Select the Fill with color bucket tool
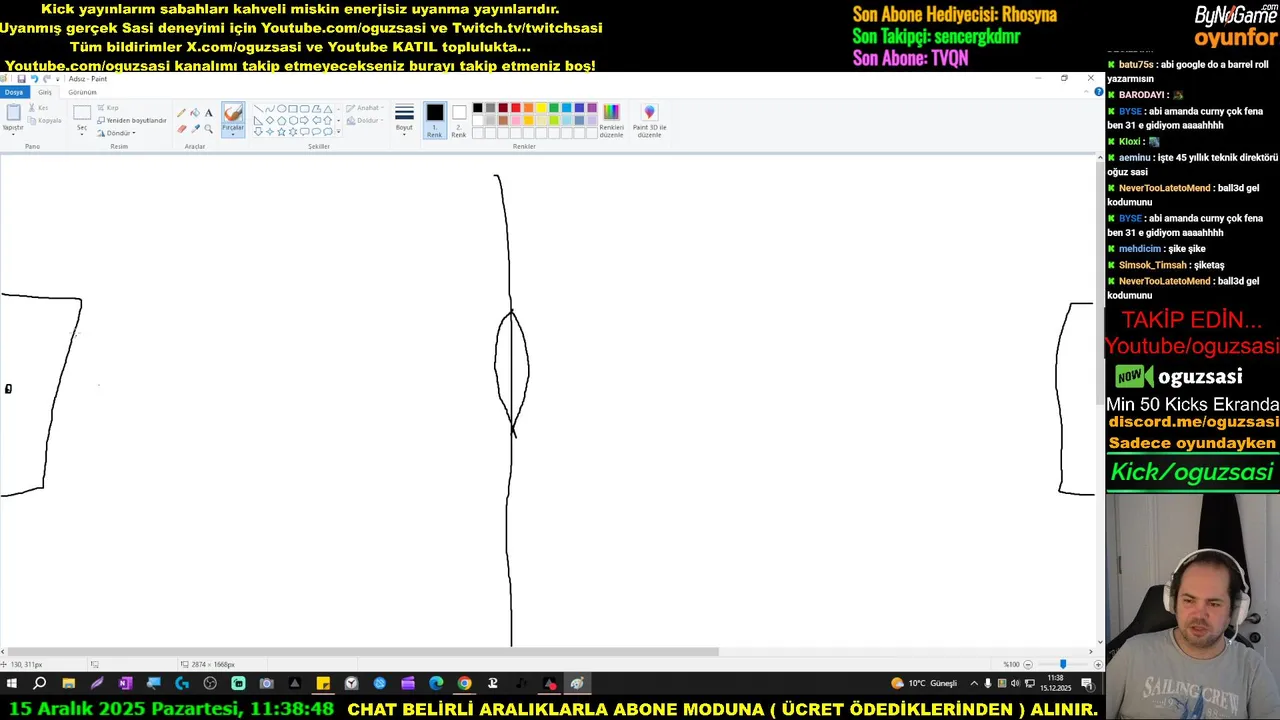This screenshot has height=720, width=1280. click(x=195, y=112)
